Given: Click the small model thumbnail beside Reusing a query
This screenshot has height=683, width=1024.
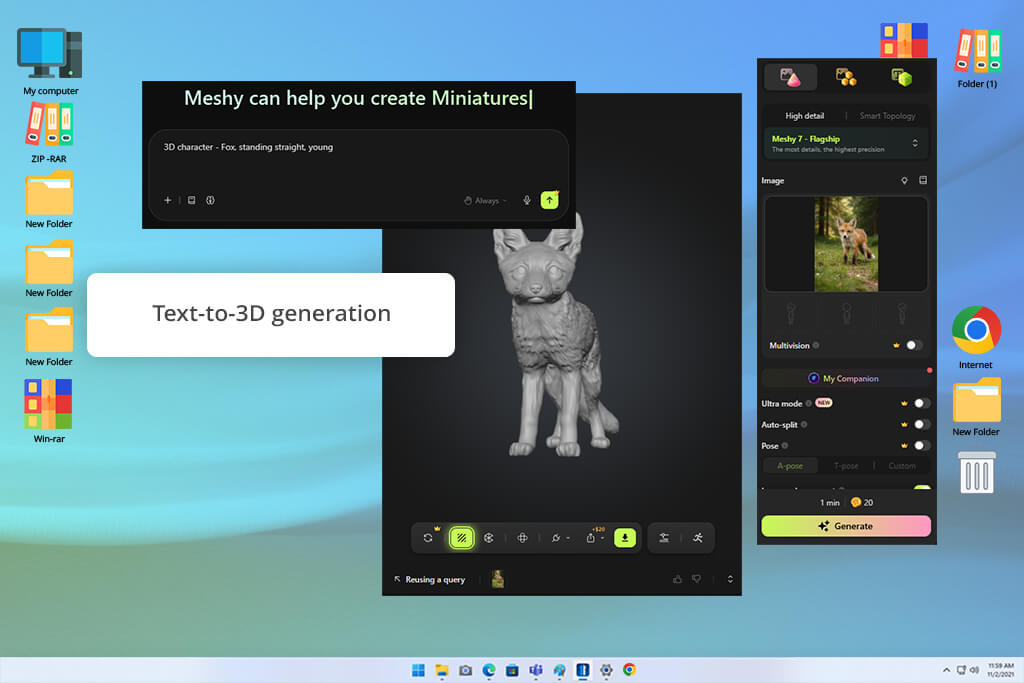Looking at the screenshot, I should tap(498, 579).
